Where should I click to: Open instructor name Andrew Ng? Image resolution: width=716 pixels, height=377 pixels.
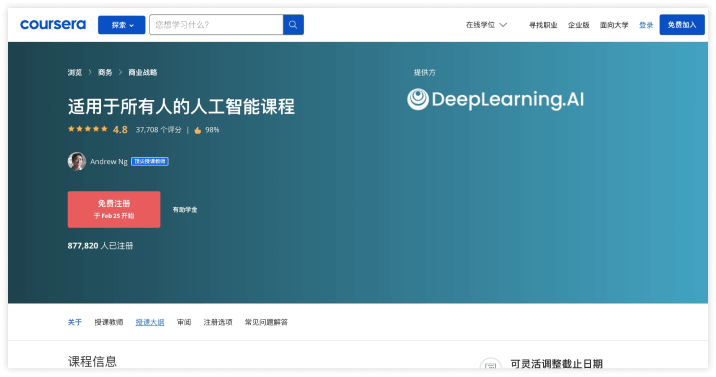(109, 162)
